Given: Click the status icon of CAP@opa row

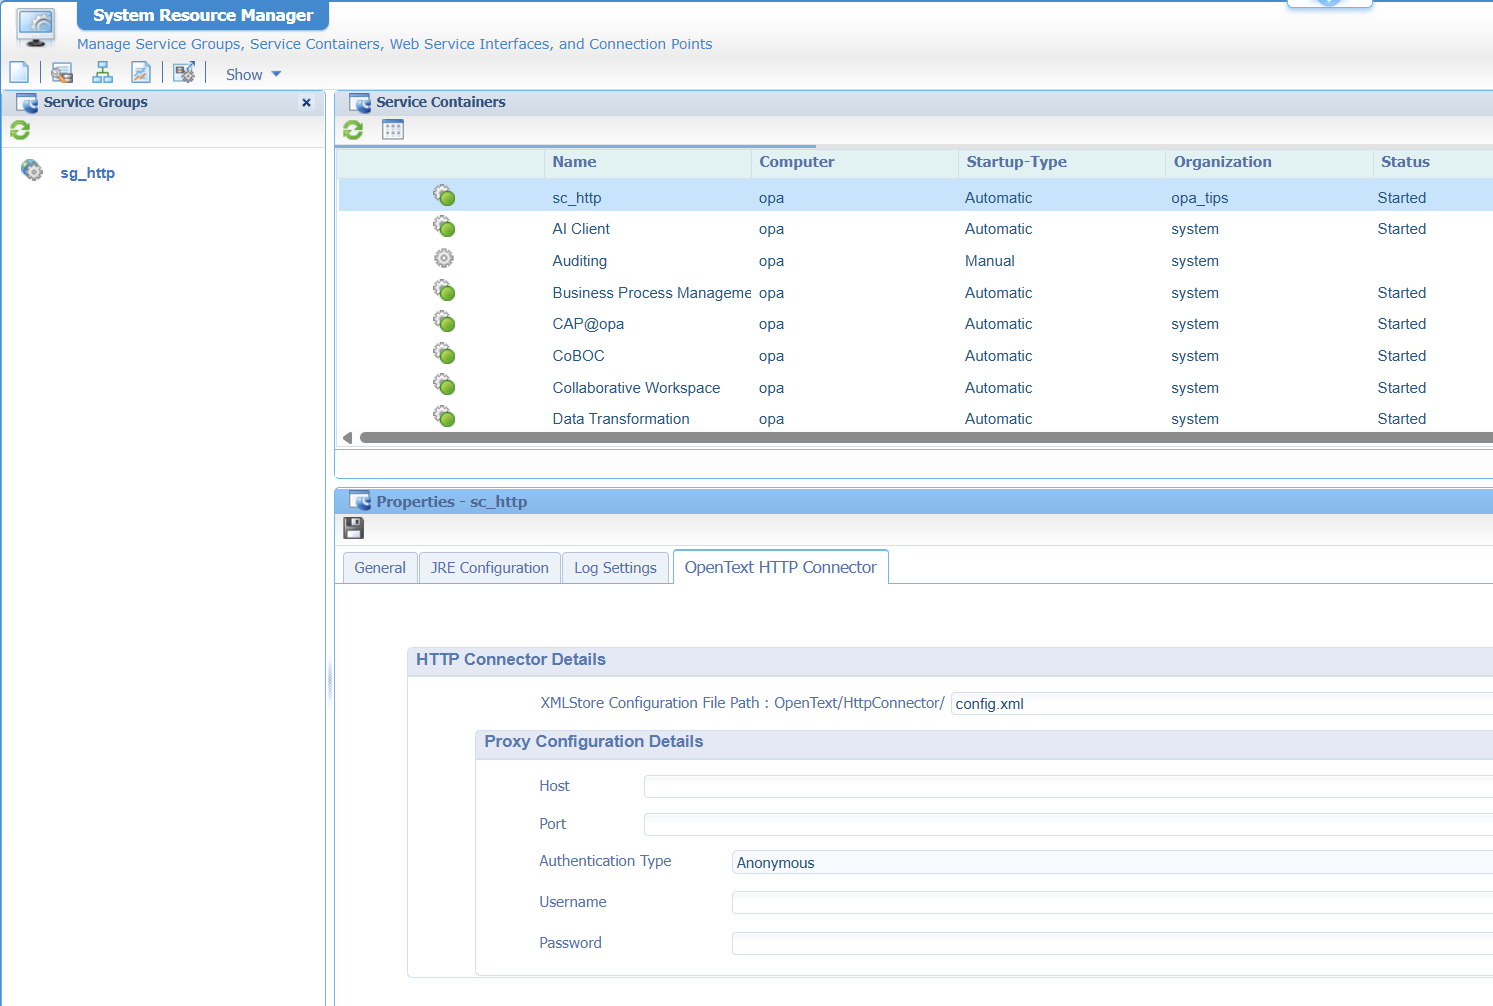Looking at the screenshot, I should (444, 322).
